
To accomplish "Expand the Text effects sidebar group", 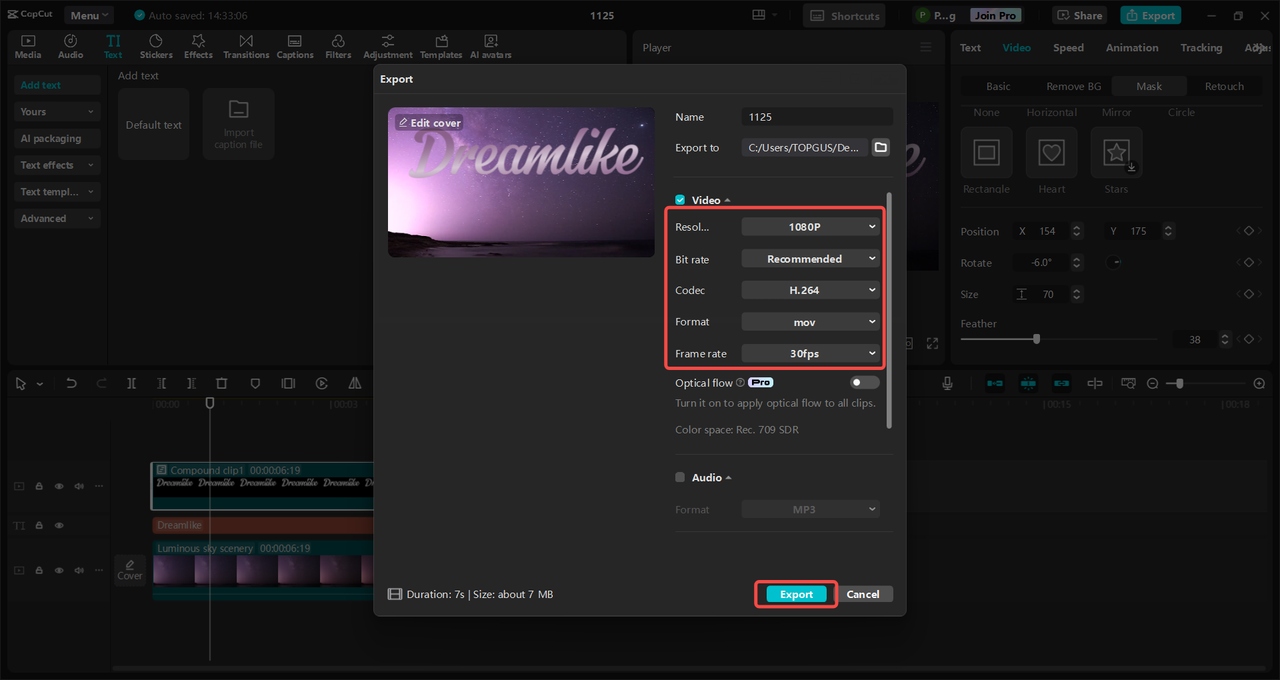I will point(57,165).
